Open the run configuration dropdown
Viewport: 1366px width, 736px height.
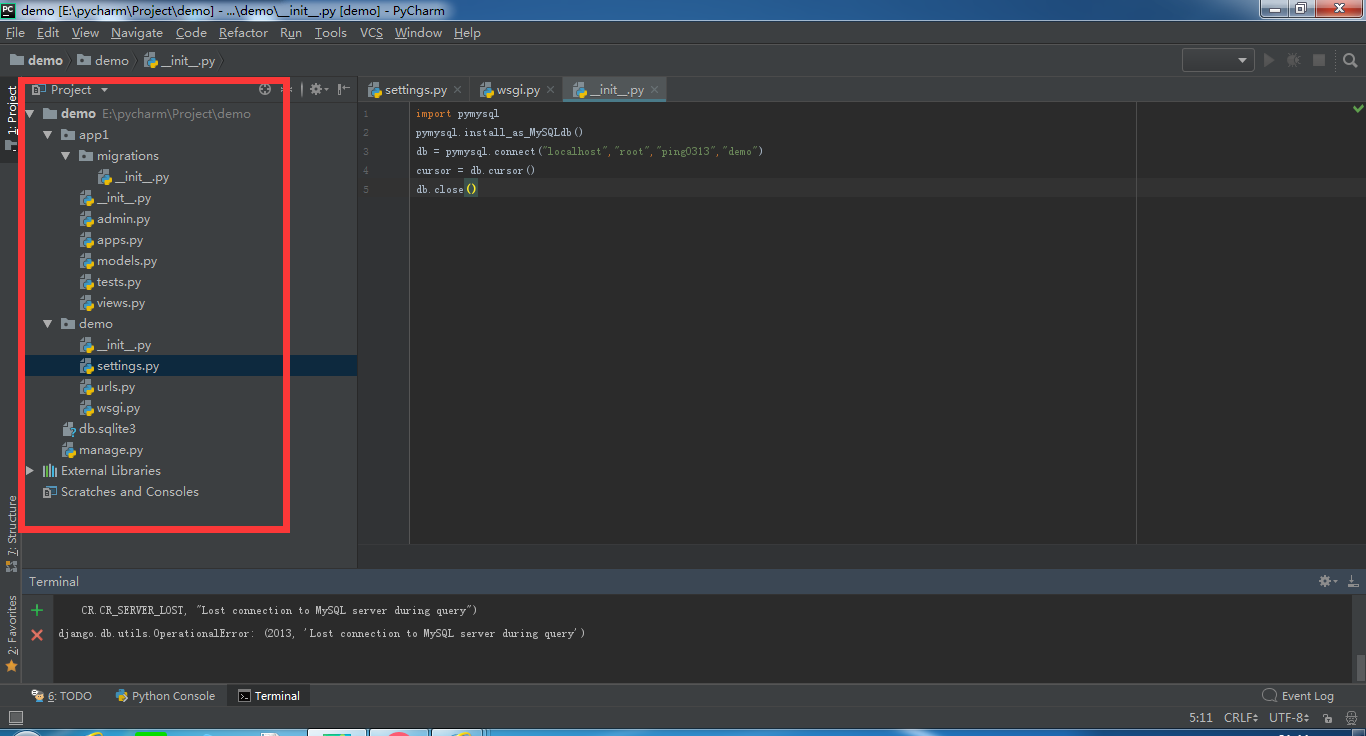click(x=1218, y=60)
